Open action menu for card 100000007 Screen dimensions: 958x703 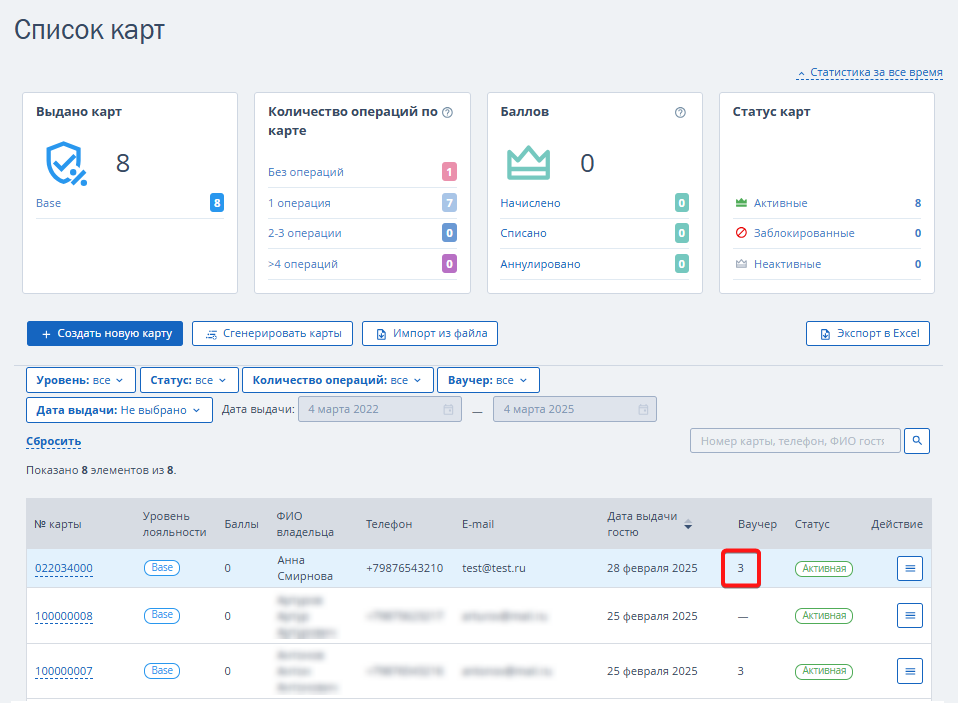tap(910, 671)
